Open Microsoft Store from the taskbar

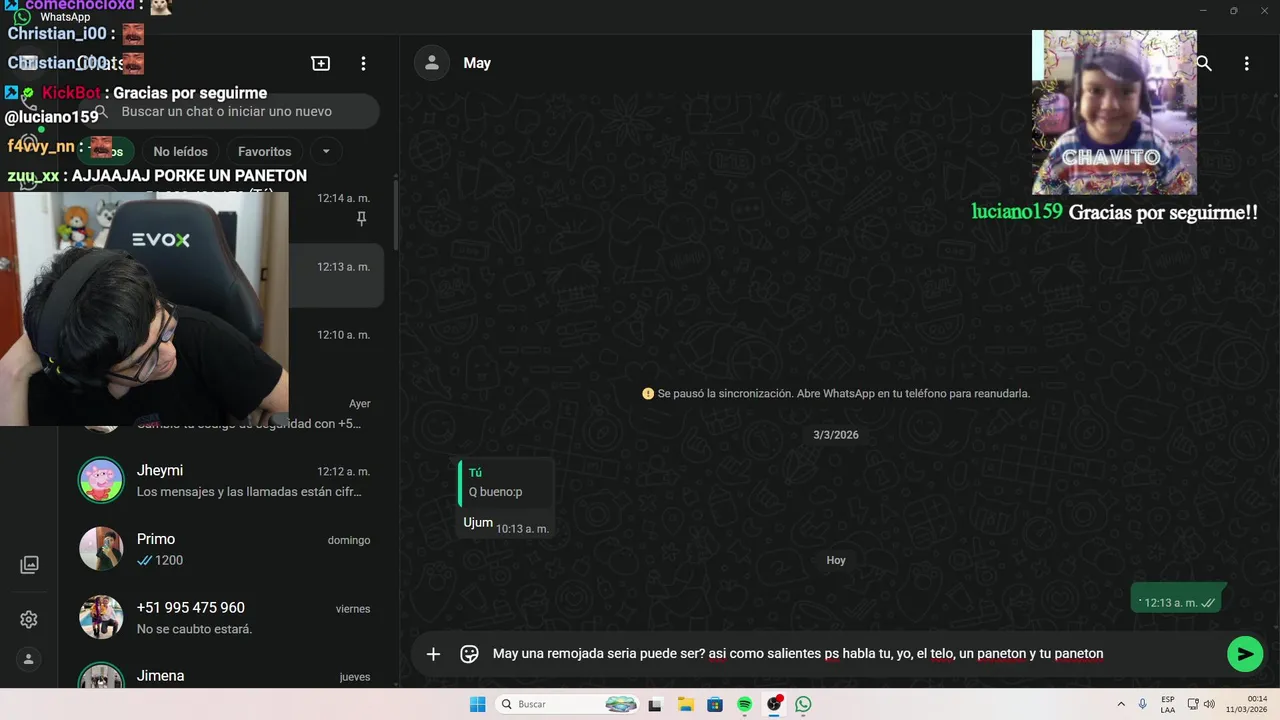(715, 705)
